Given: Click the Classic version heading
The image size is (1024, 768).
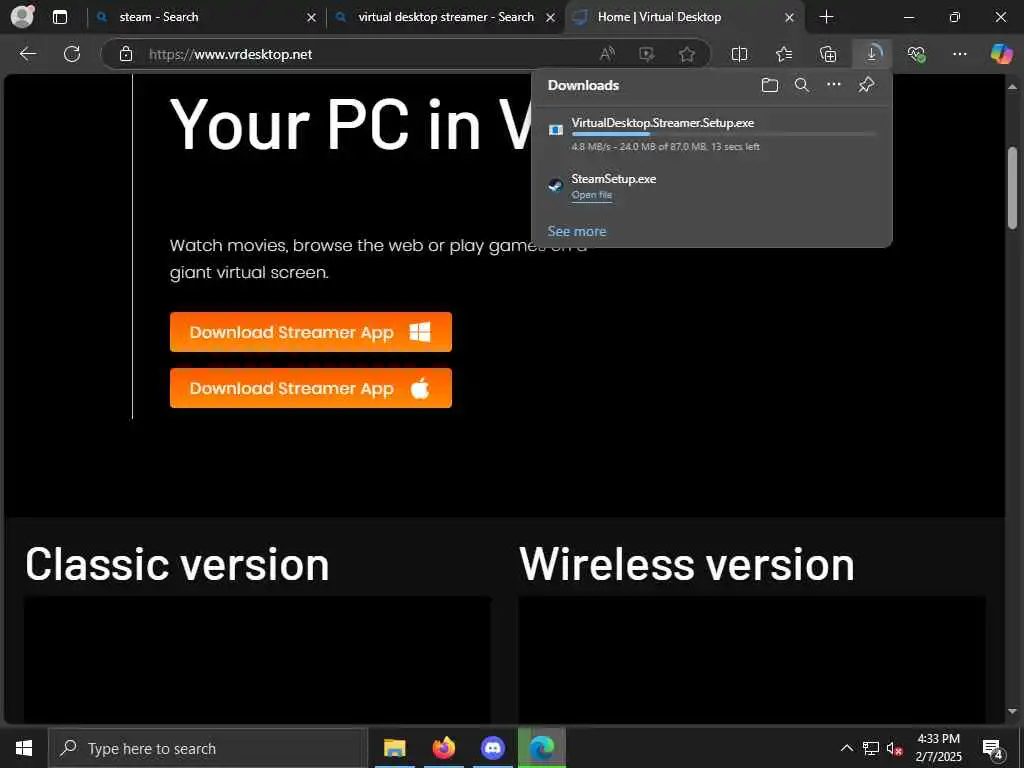Looking at the screenshot, I should pyautogui.click(x=177, y=564).
